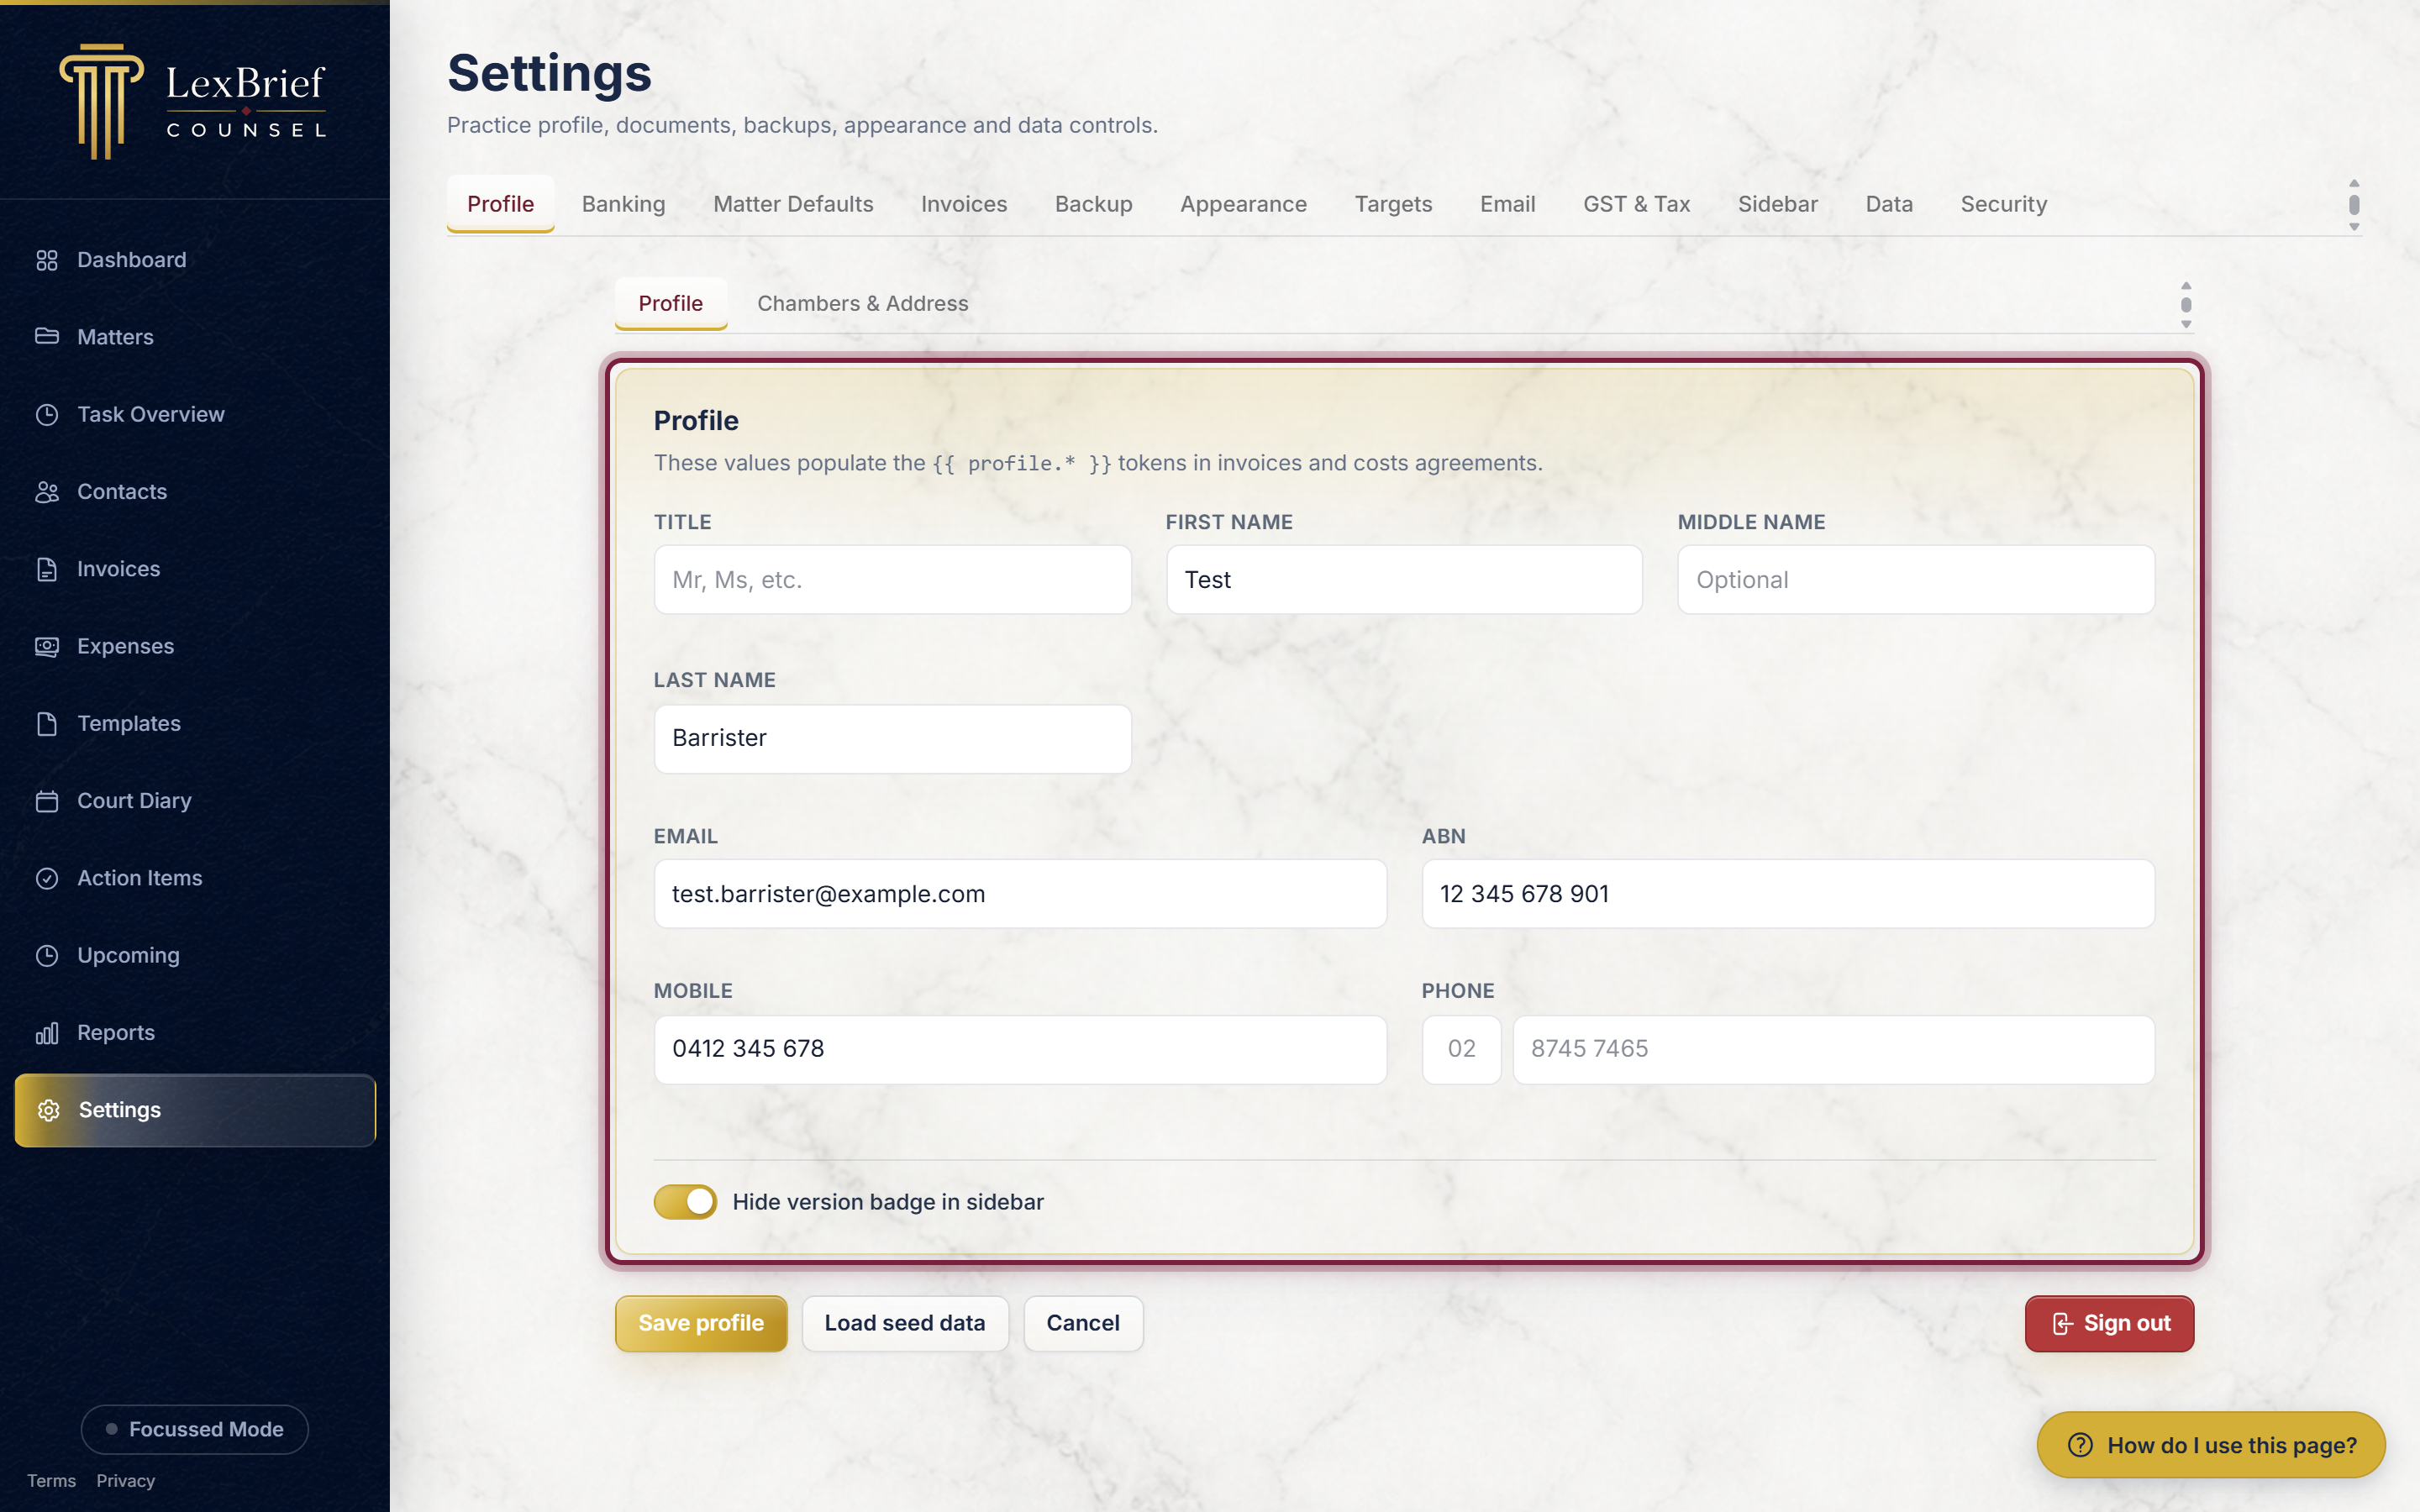Select the Profile sub-tab
Screen dimensions: 2420x1512
click(670, 303)
